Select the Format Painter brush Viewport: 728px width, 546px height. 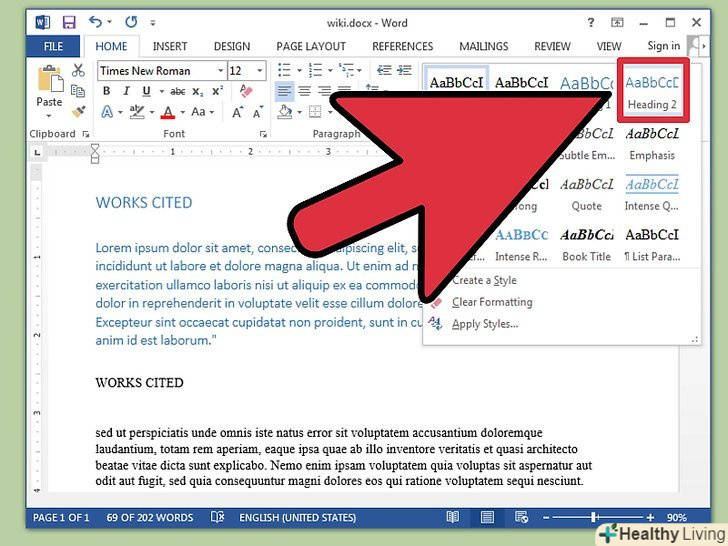point(78,111)
